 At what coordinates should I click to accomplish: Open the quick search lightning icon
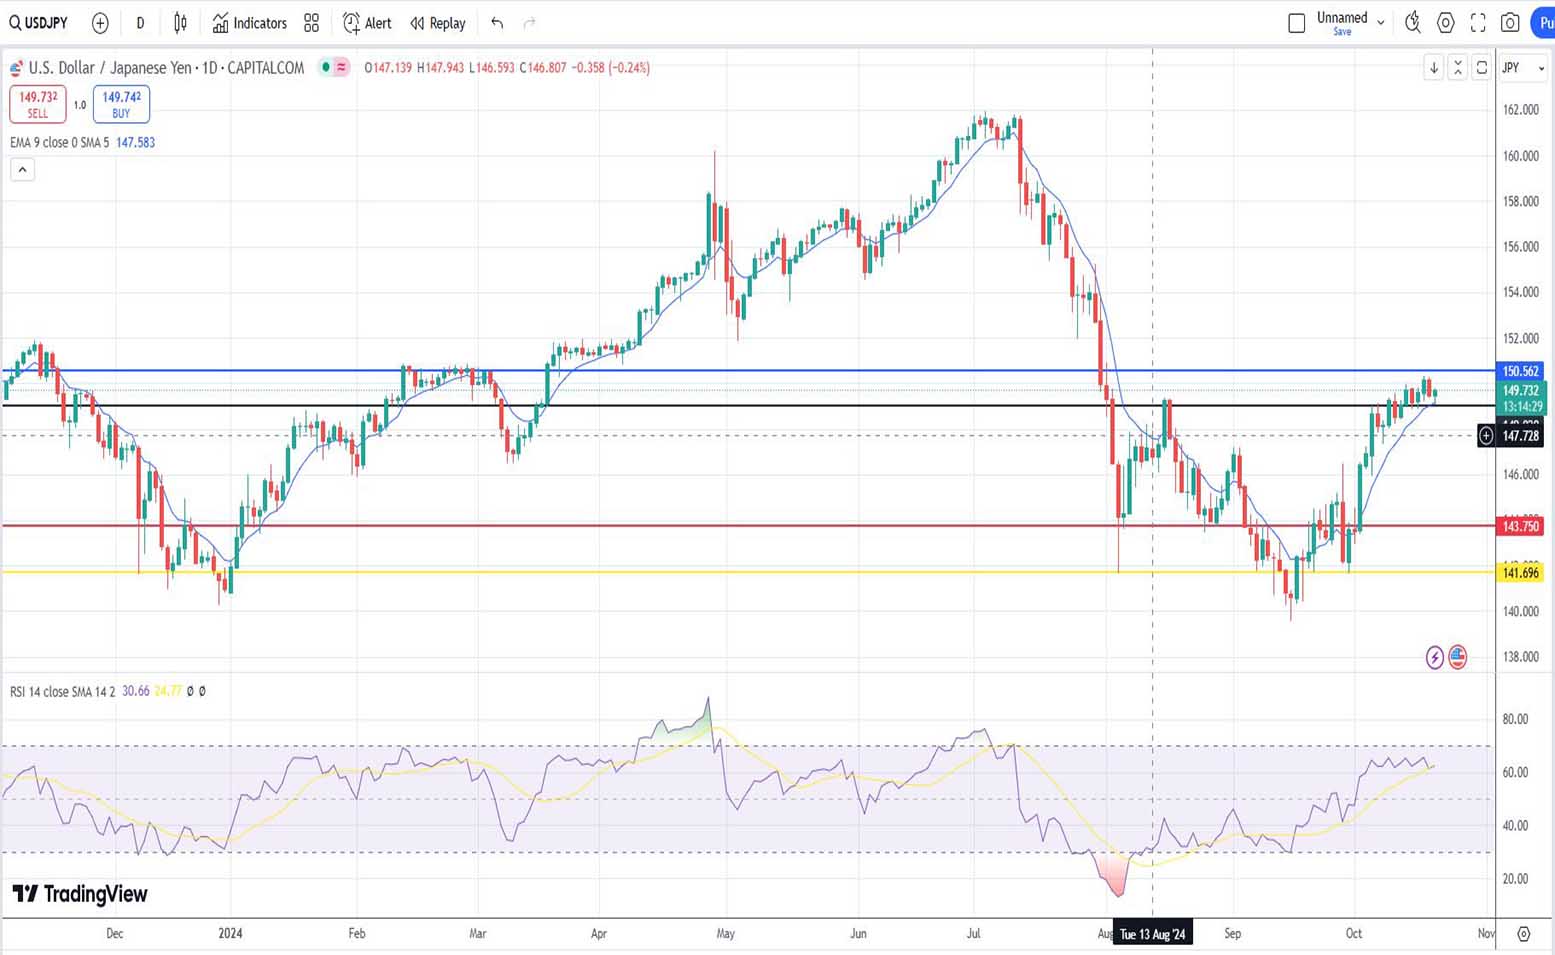pos(1412,23)
